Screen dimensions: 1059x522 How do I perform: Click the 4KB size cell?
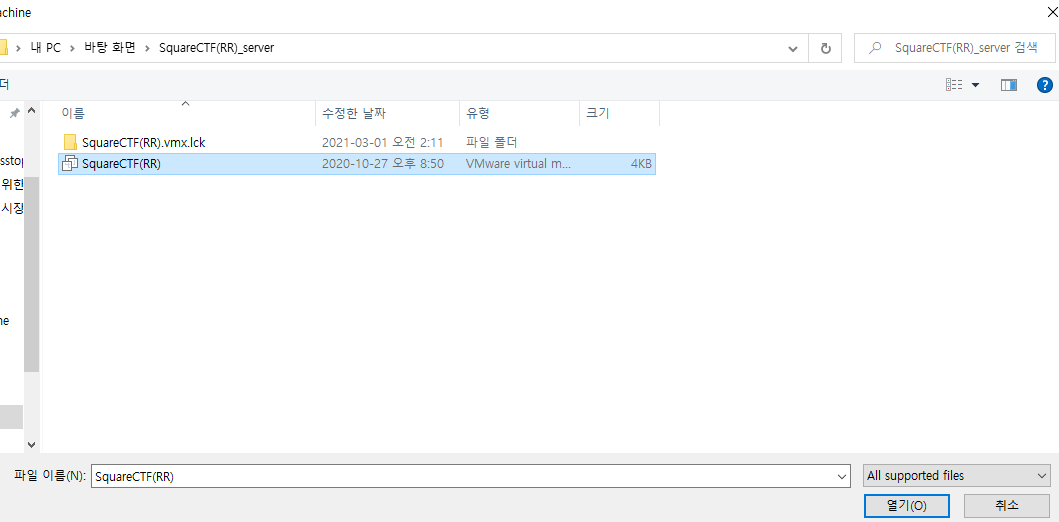[x=641, y=163]
